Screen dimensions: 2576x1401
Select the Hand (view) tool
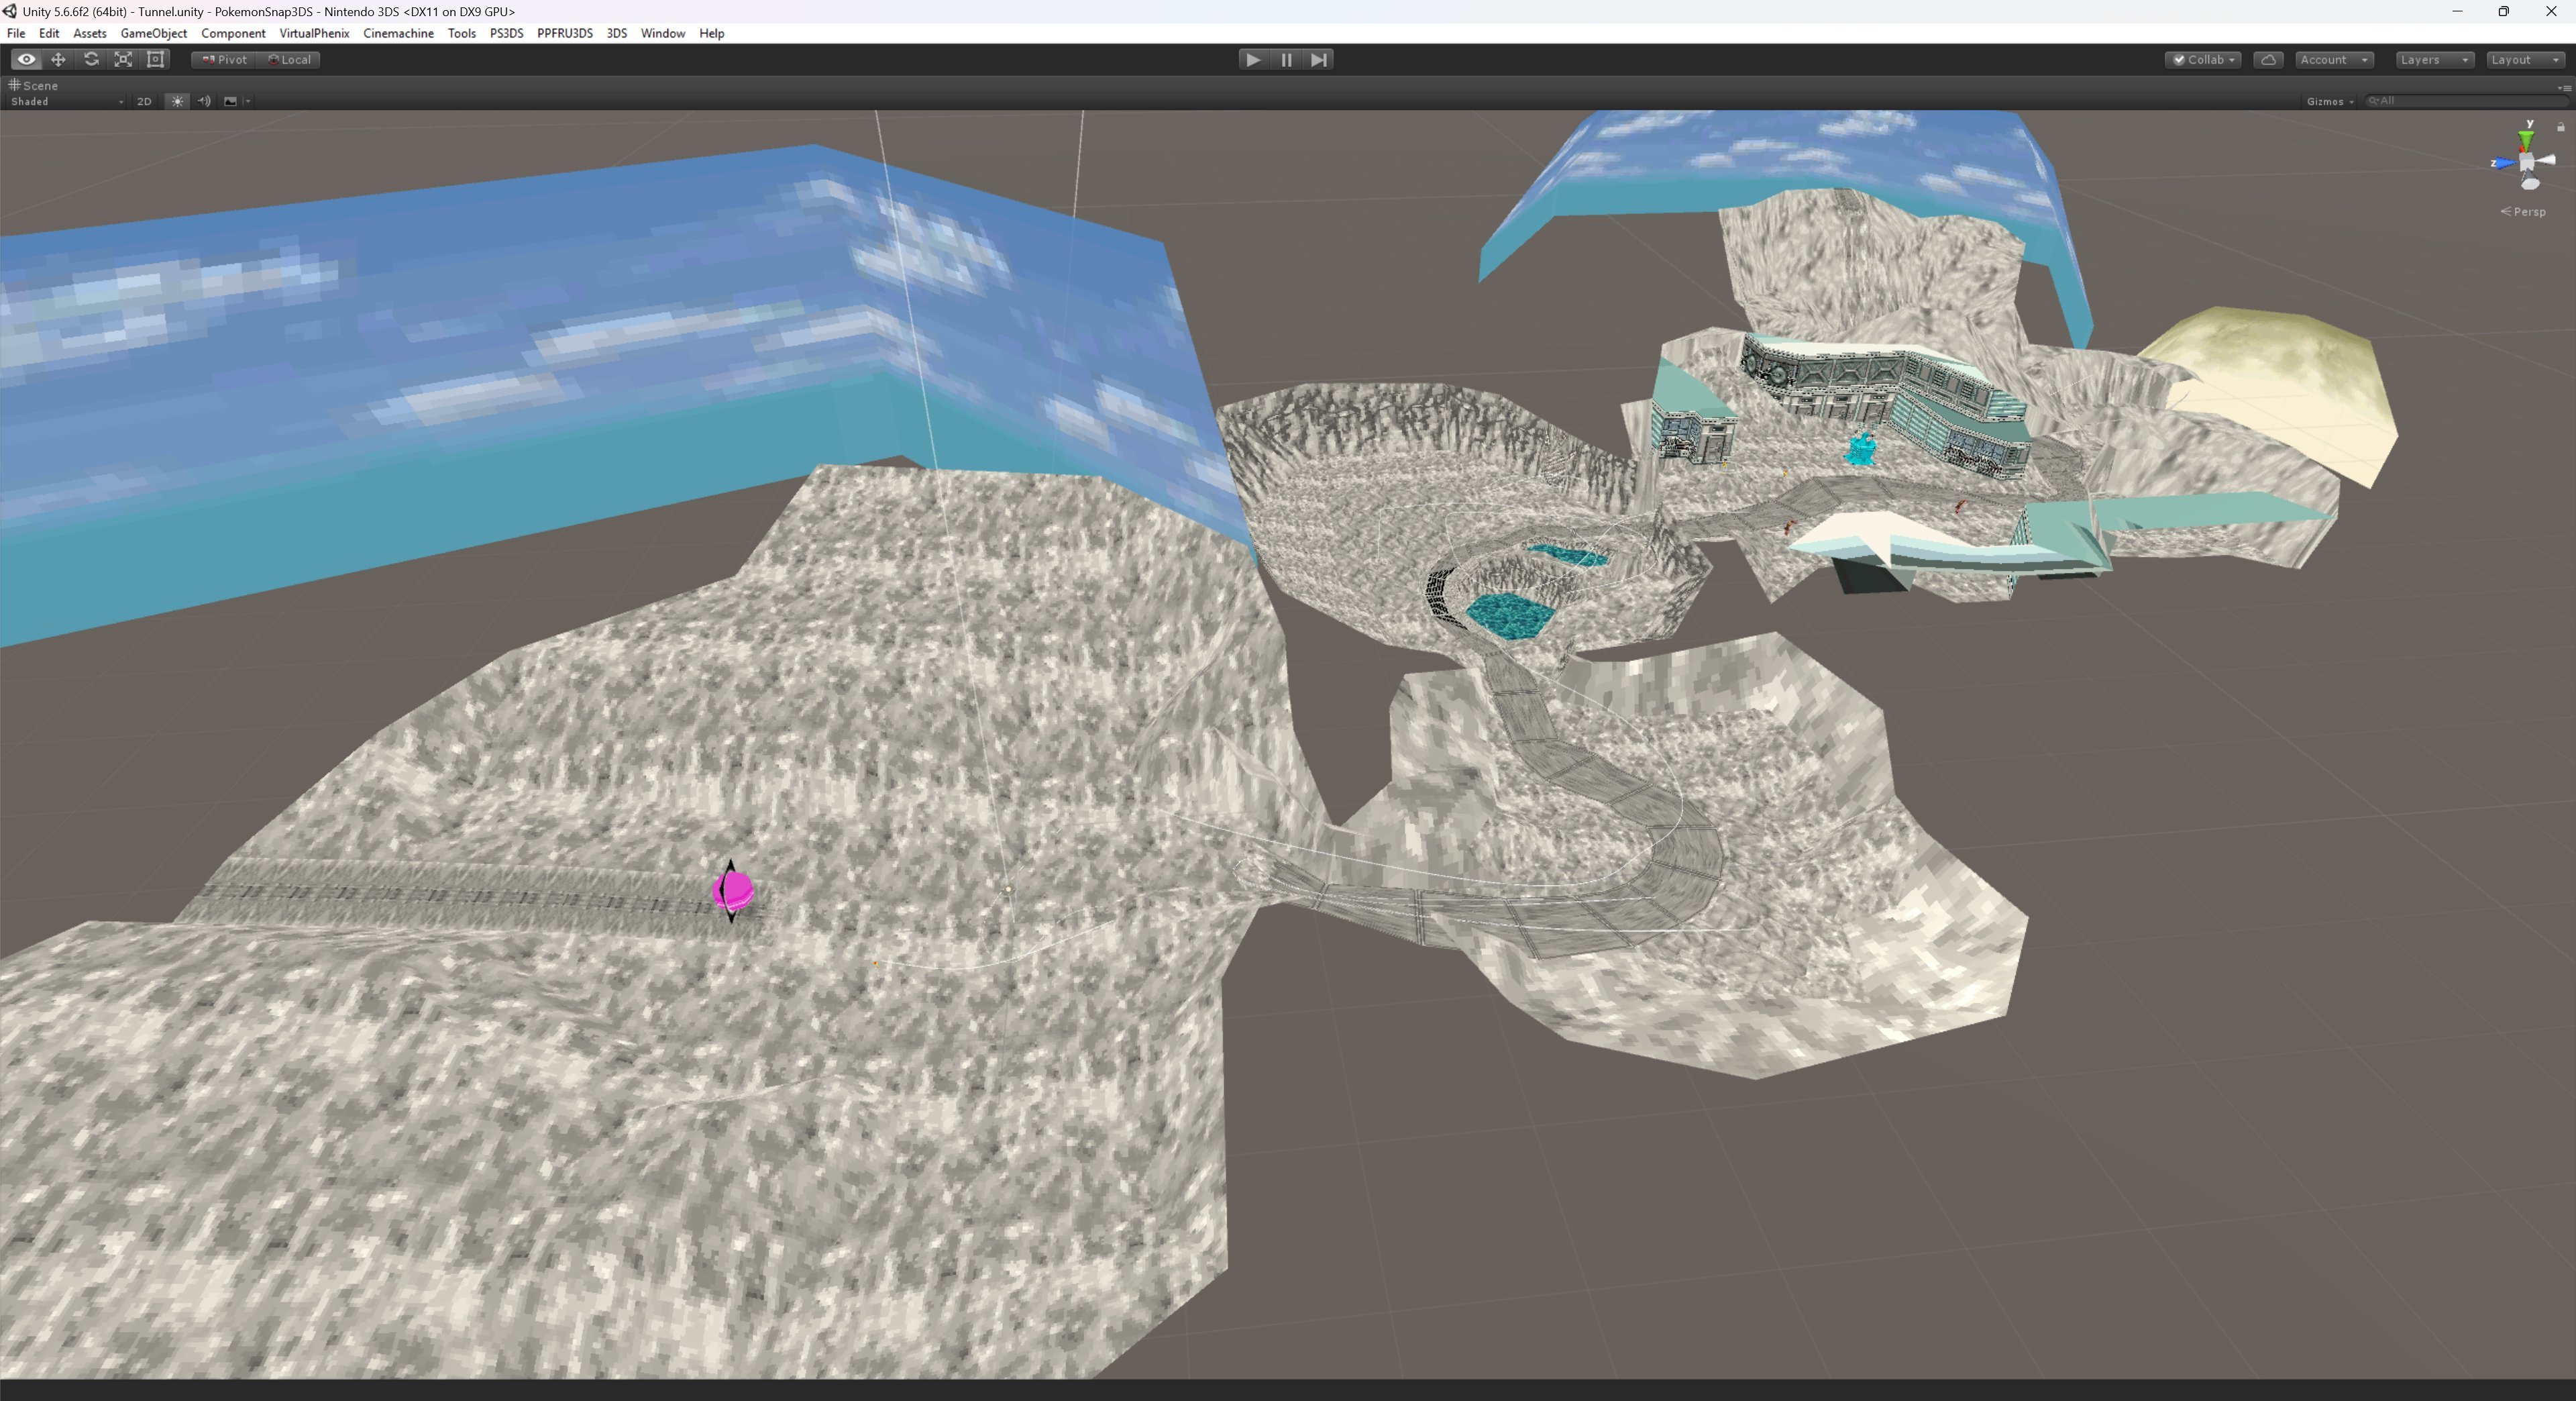click(26, 60)
